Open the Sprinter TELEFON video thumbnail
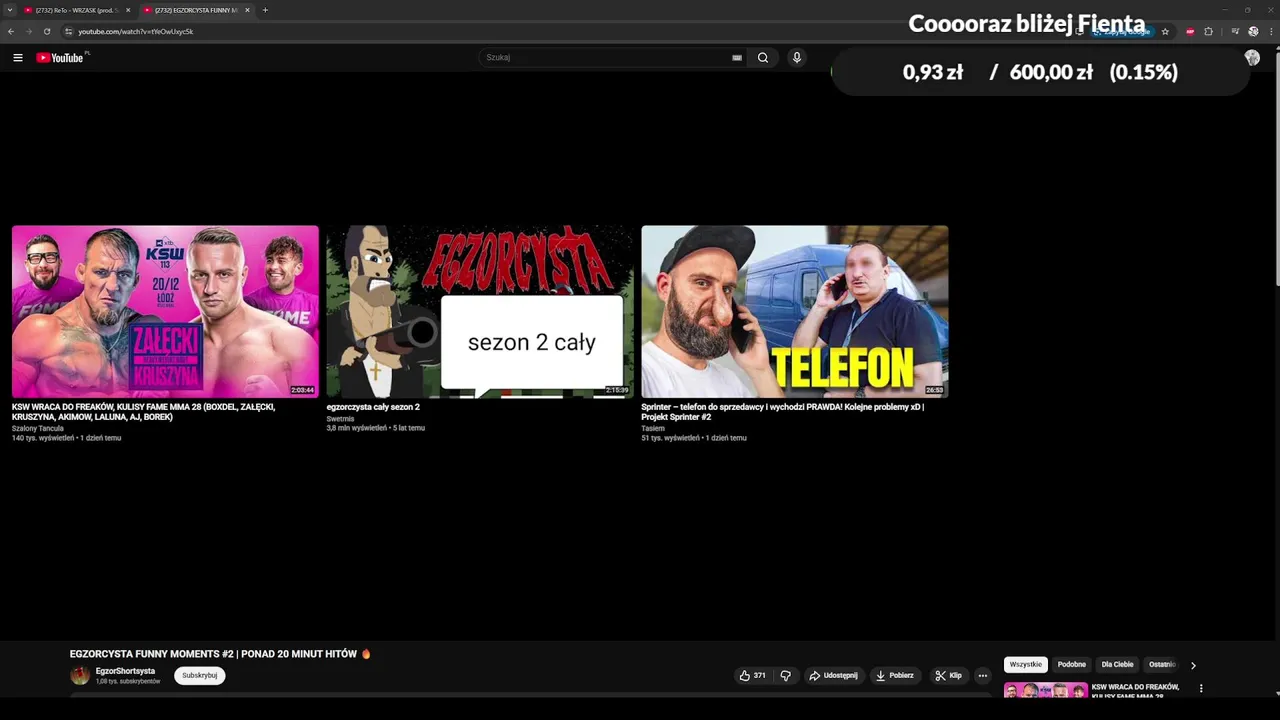1280x720 pixels. pyautogui.click(x=795, y=311)
